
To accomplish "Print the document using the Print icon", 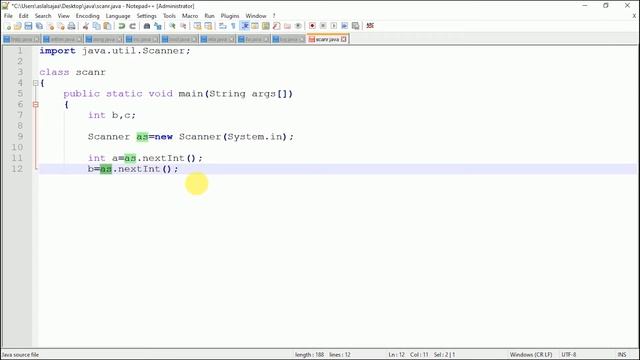I will point(71,26).
